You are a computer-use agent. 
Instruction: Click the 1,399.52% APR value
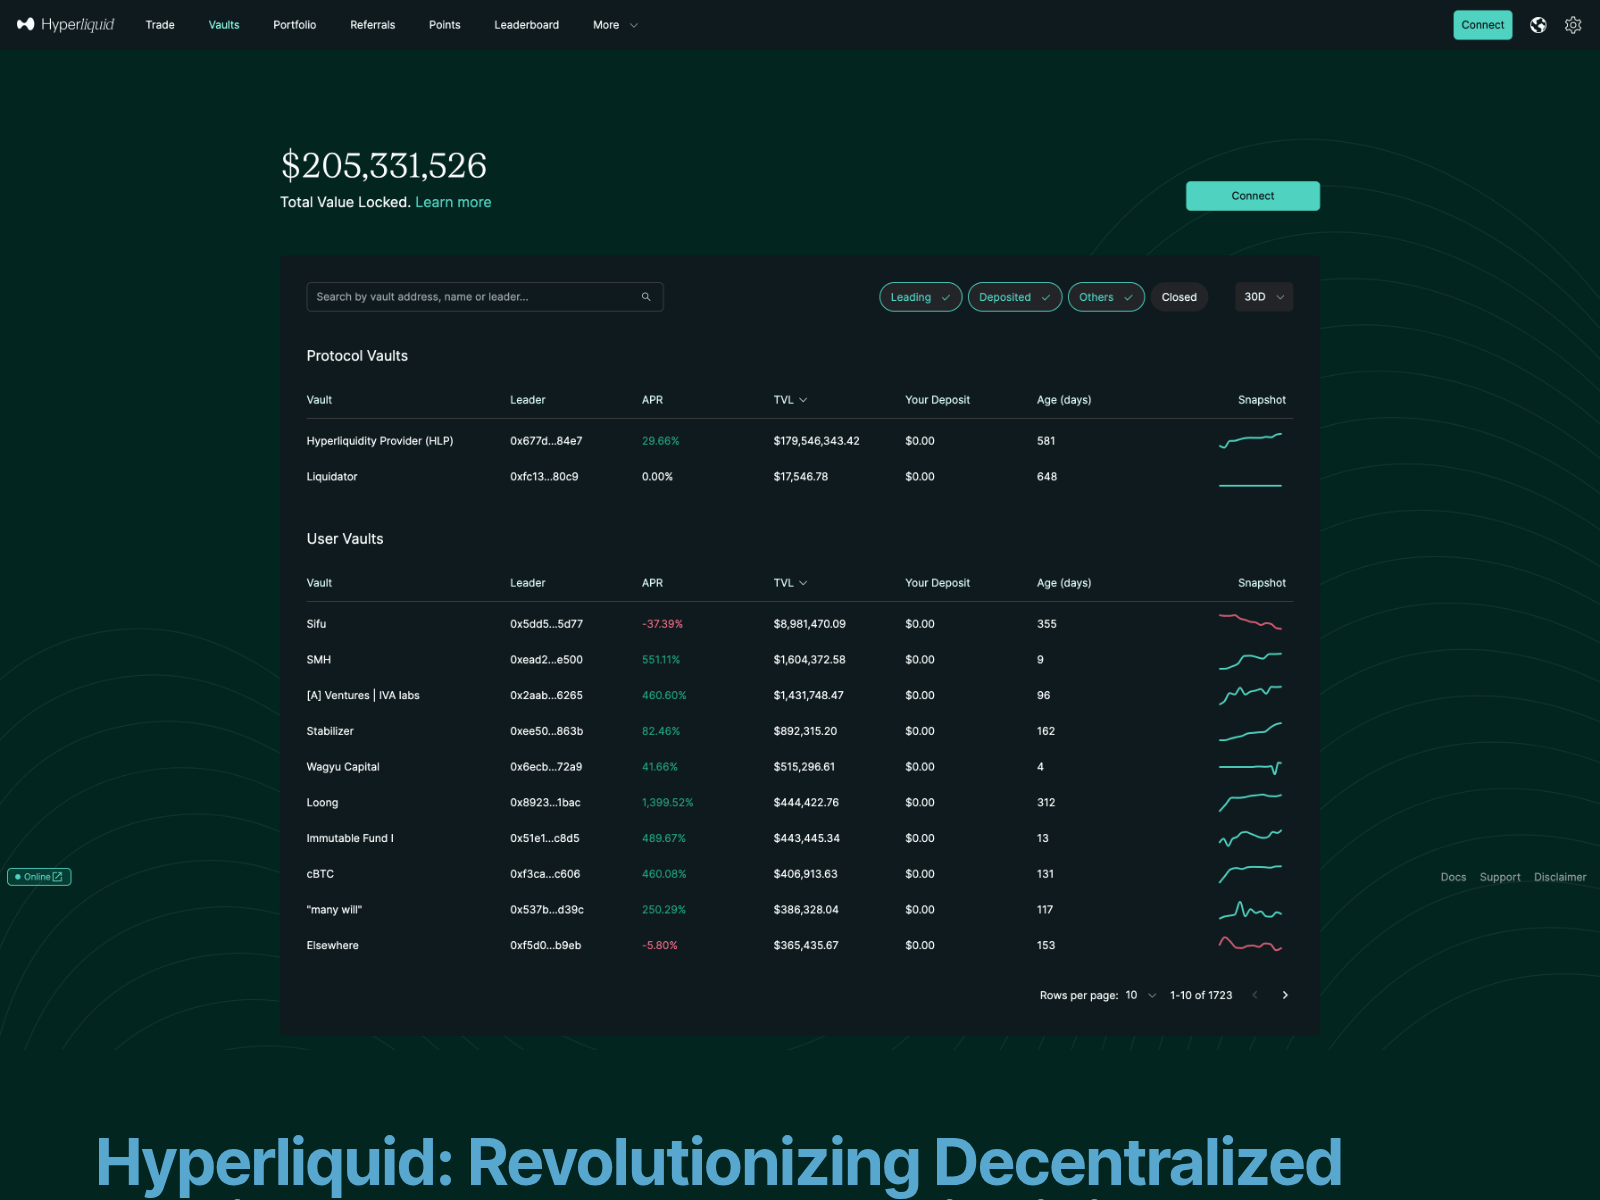point(667,803)
